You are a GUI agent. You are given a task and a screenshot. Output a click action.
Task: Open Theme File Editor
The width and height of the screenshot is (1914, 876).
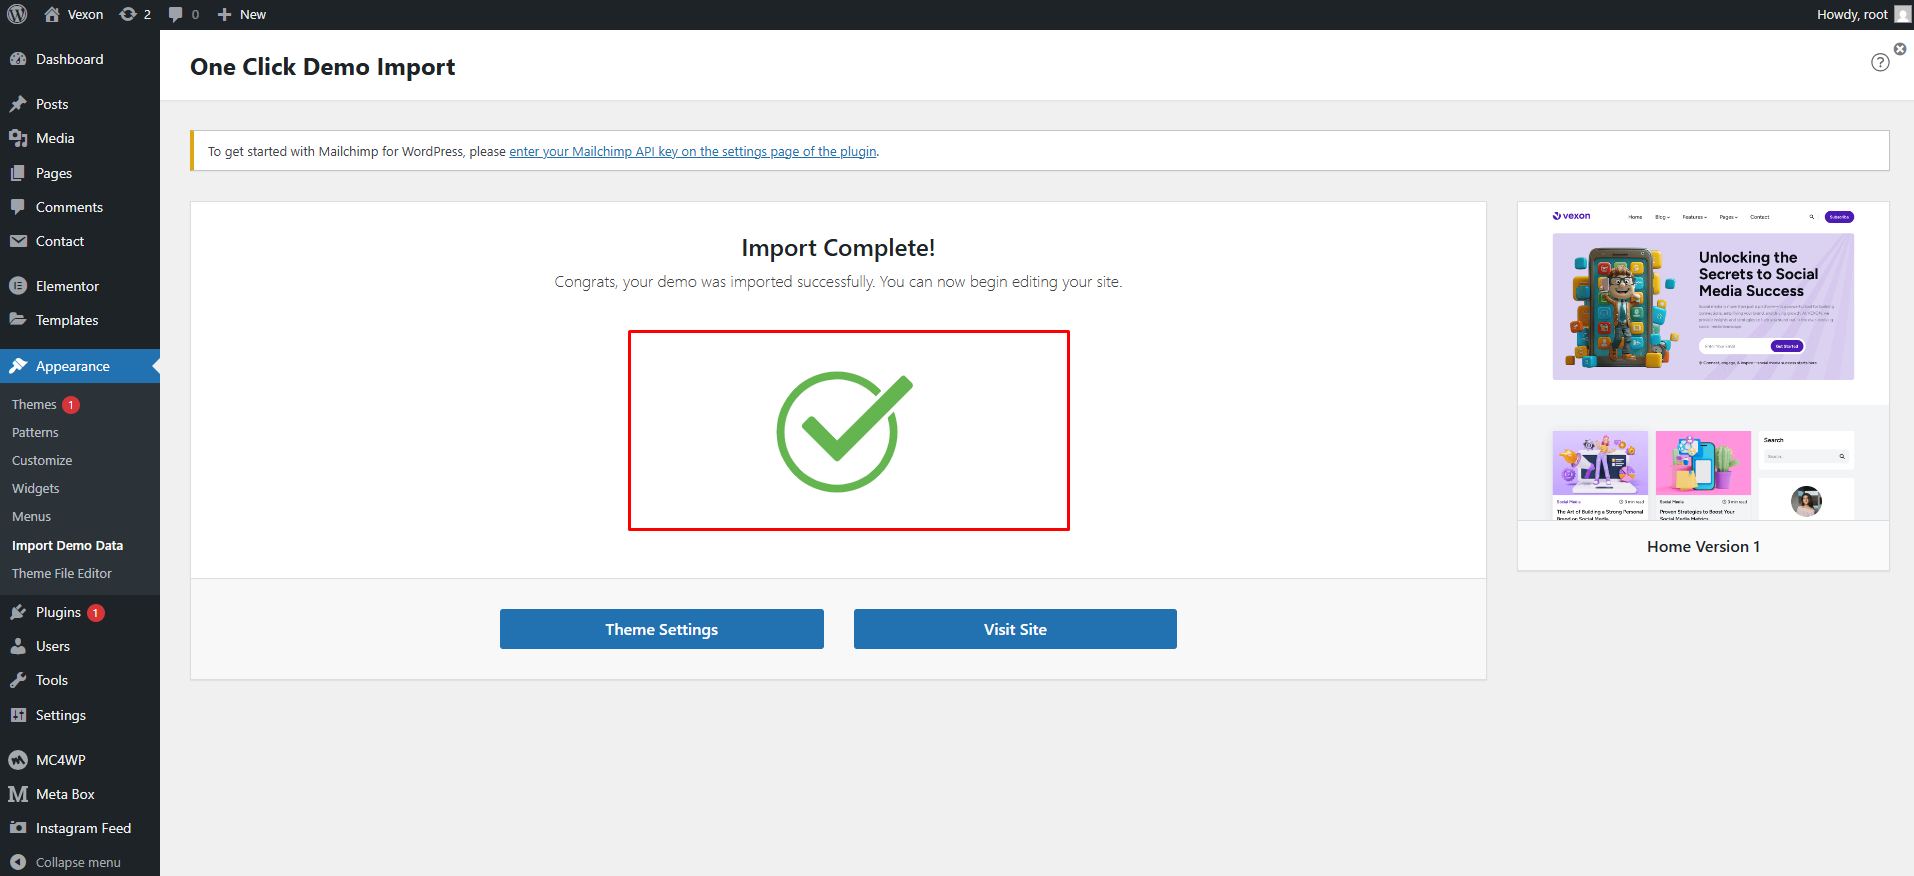62,573
